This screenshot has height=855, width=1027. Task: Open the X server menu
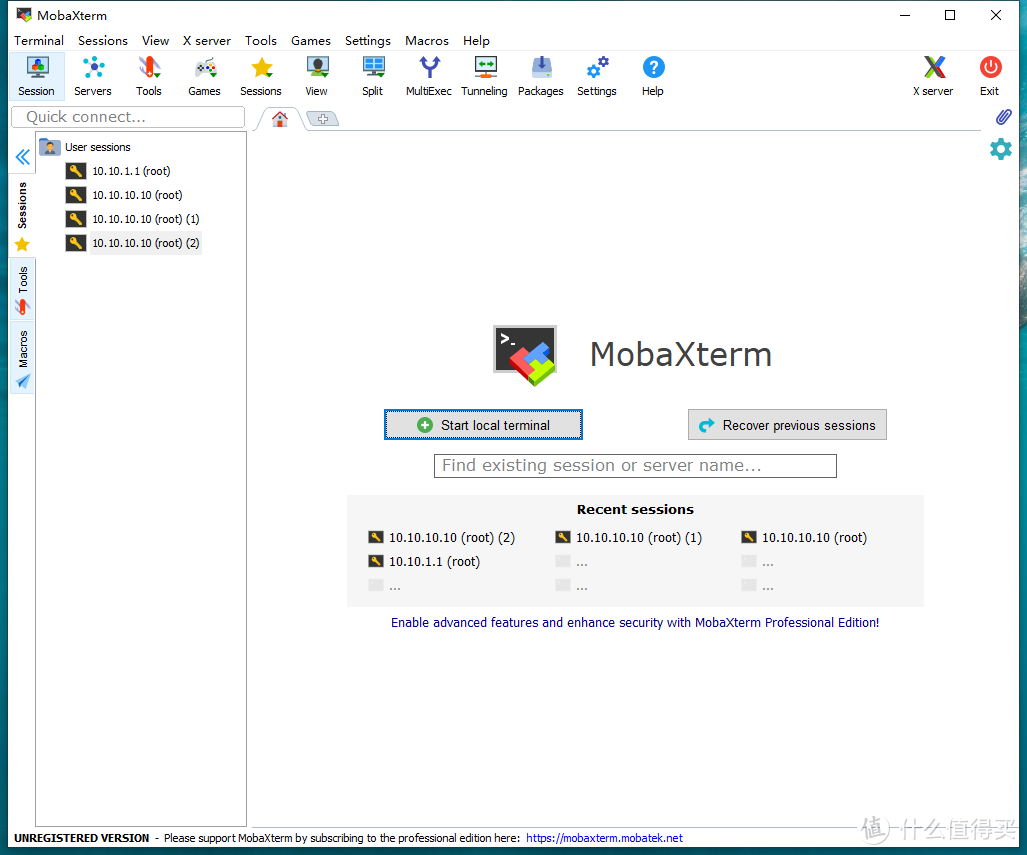tap(207, 41)
